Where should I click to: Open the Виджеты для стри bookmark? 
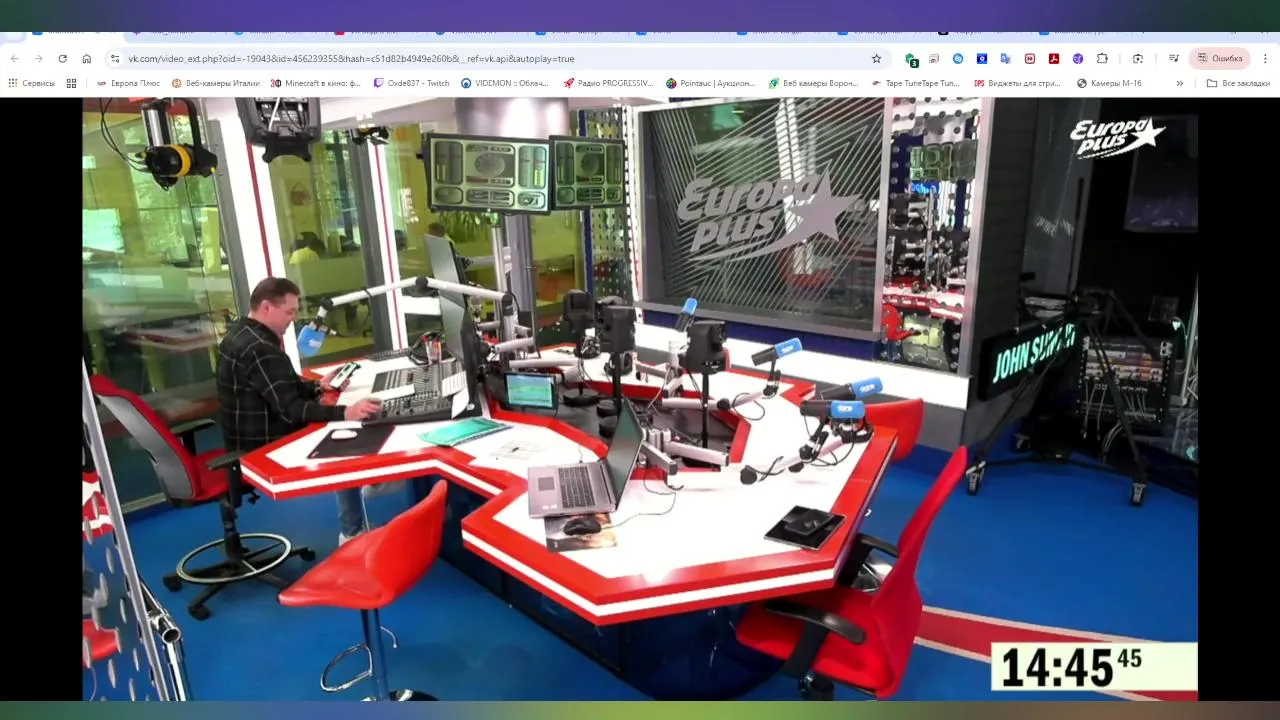pyautogui.click(x=1018, y=83)
